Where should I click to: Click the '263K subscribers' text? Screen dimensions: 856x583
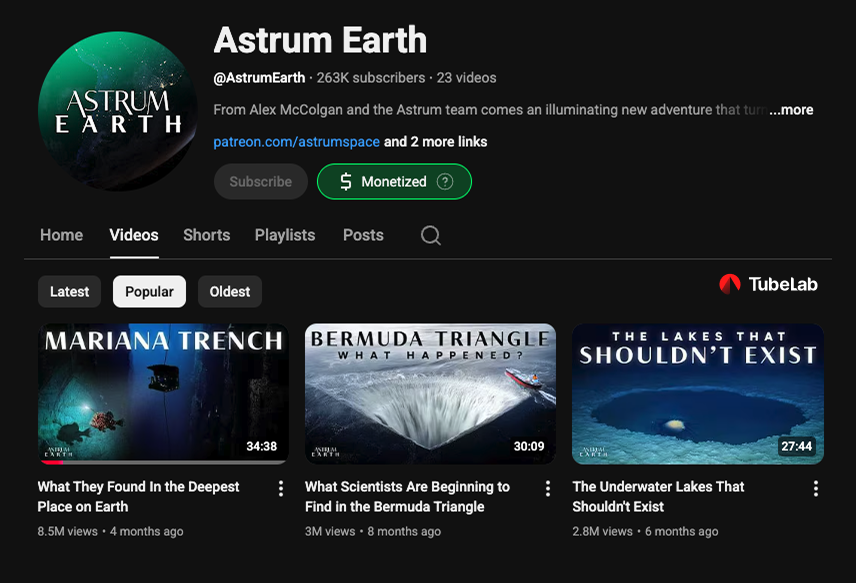pyautogui.click(x=371, y=78)
